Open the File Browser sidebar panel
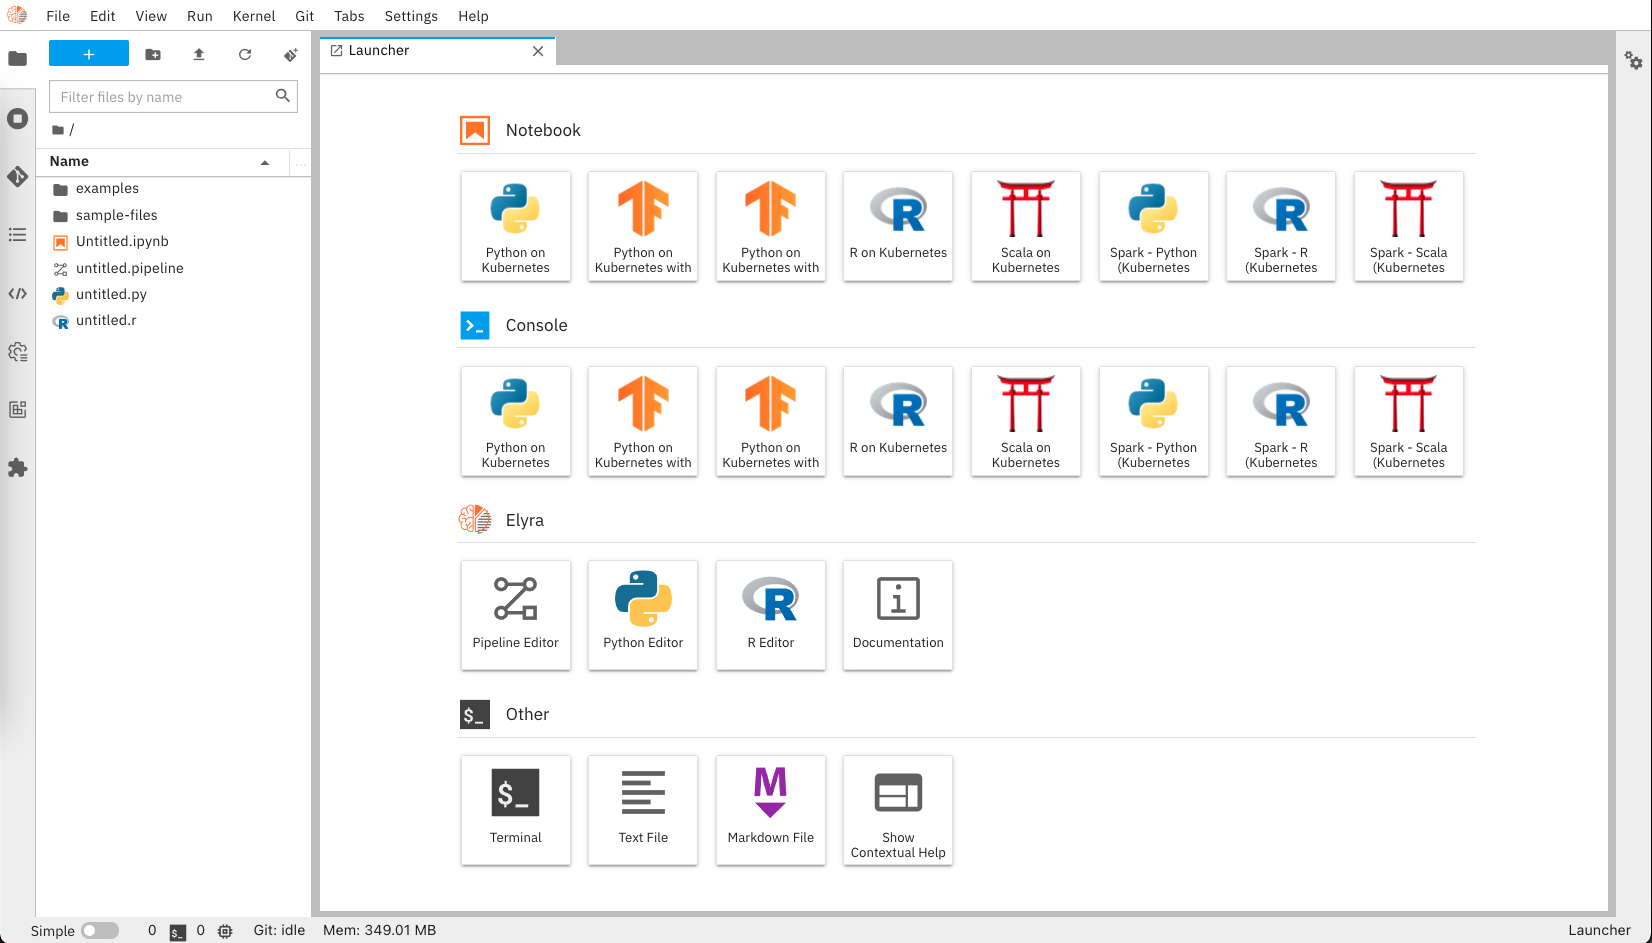Screen dimensions: 1652x943 coord(17,59)
